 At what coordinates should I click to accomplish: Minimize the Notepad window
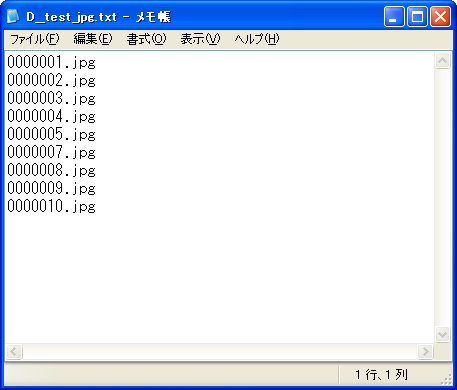pos(394,17)
